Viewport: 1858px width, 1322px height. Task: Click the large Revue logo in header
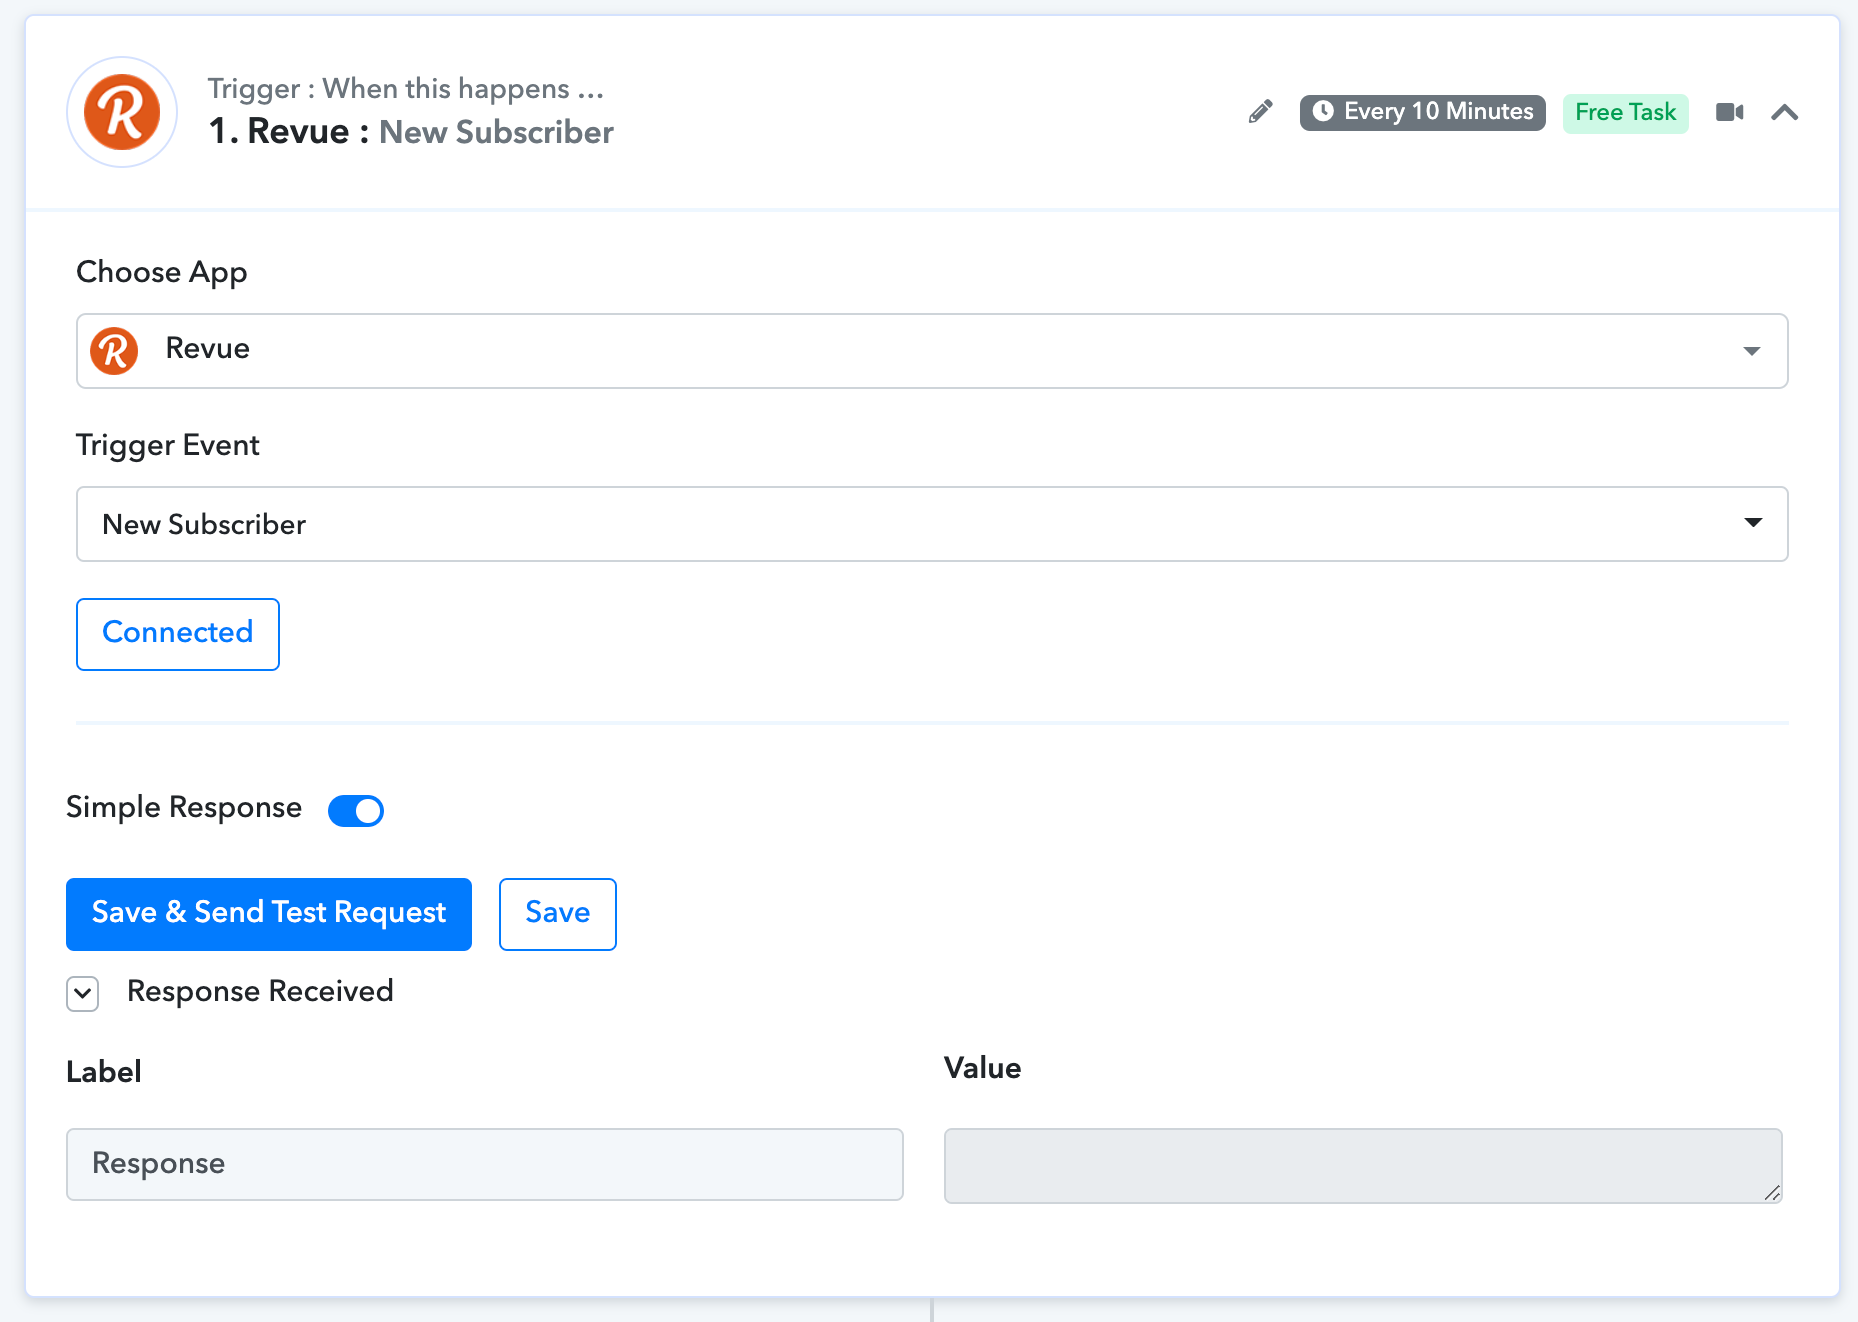pyautogui.click(x=122, y=112)
